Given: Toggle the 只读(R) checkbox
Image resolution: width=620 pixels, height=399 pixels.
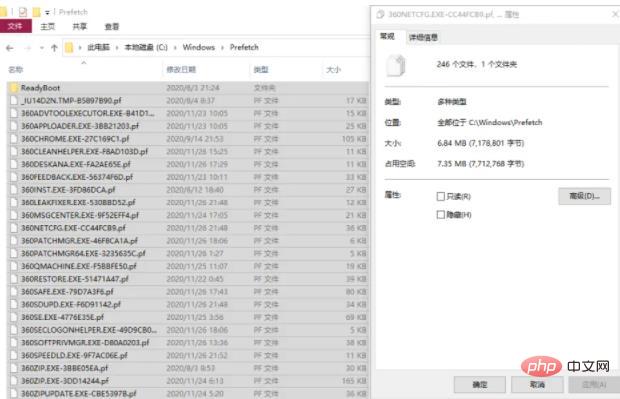Looking at the screenshot, I should click(440, 196).
